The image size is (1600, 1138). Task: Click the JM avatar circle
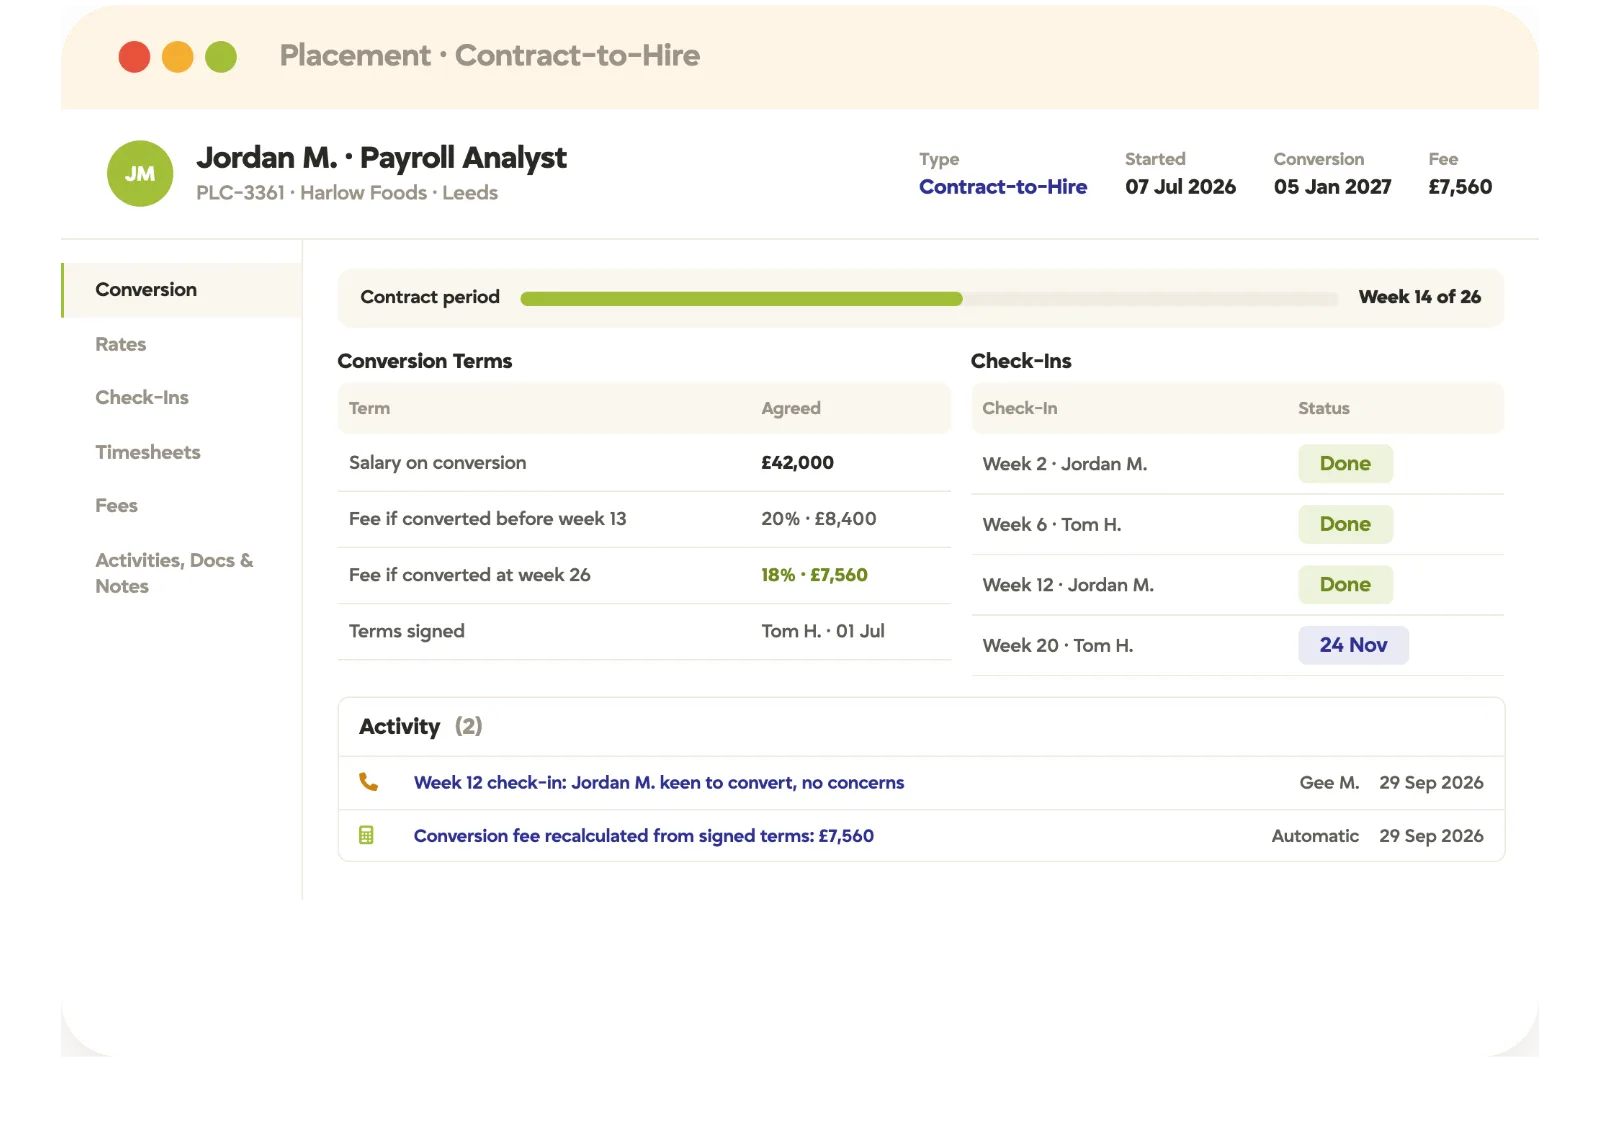pyautogui.click(x=140, y=174)
